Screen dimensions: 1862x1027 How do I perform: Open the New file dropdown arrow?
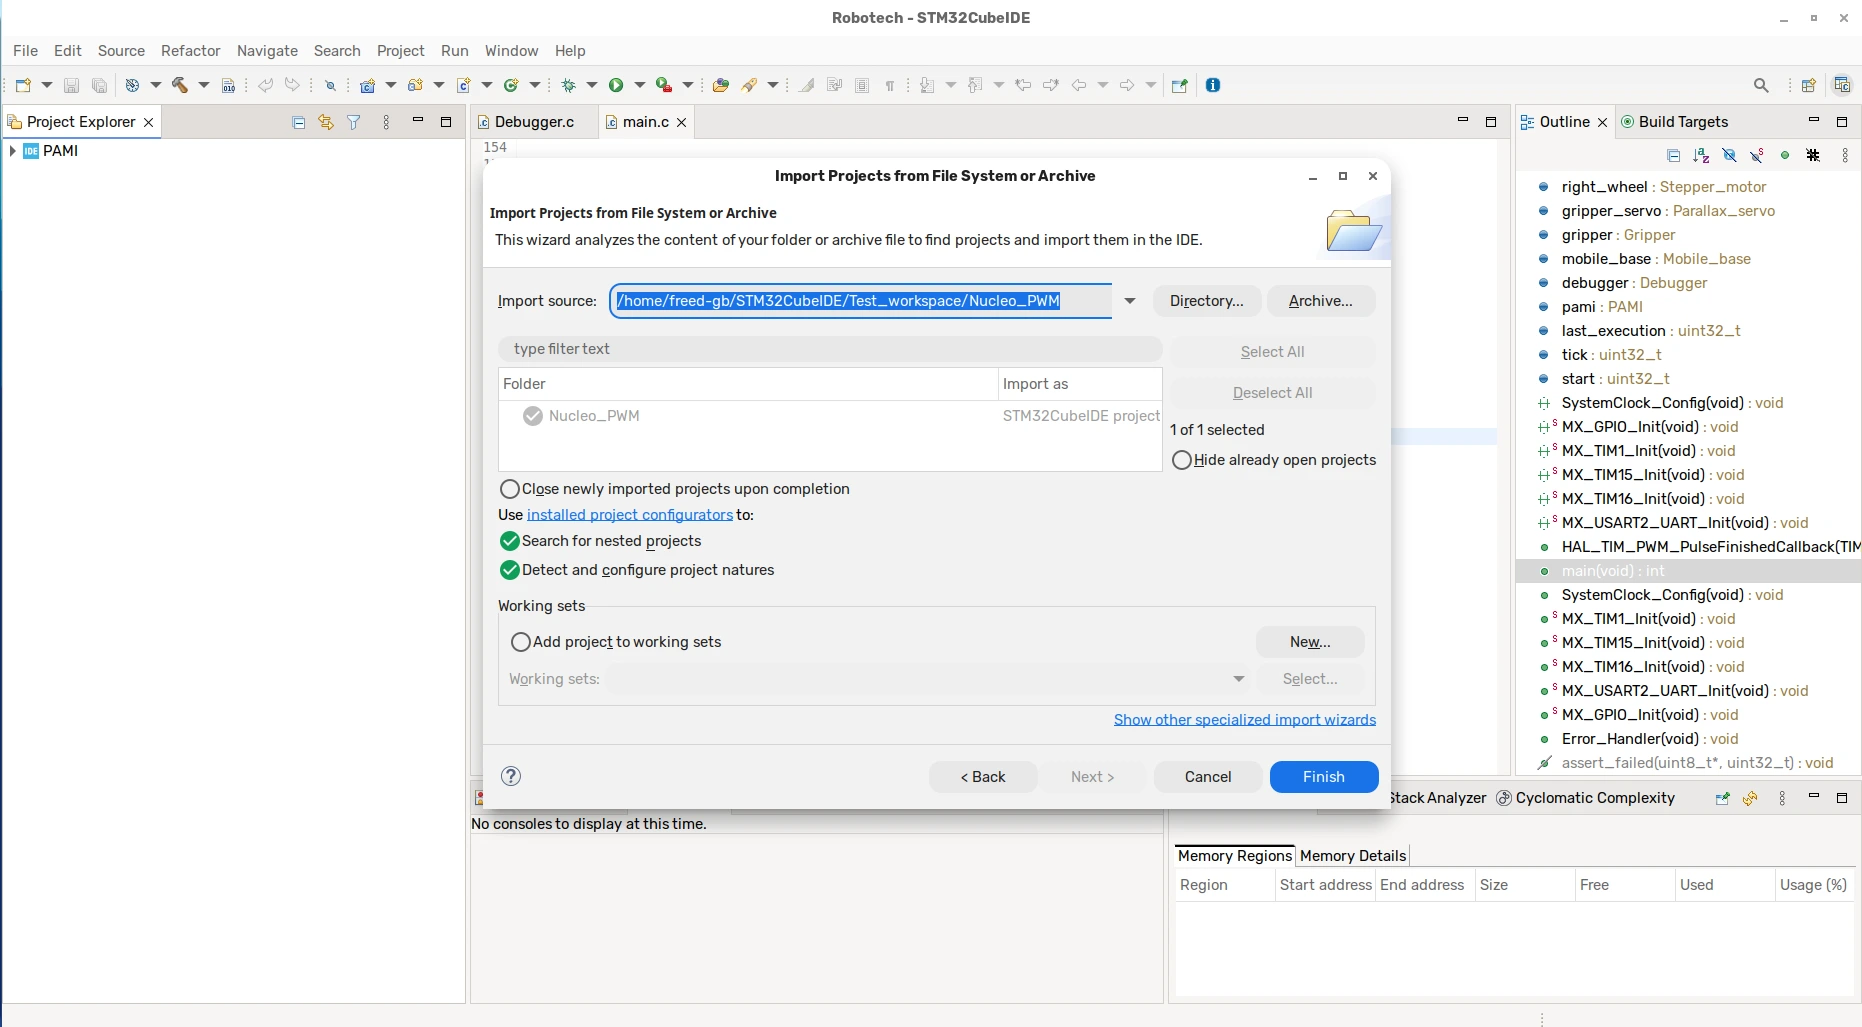pos(46,85)
